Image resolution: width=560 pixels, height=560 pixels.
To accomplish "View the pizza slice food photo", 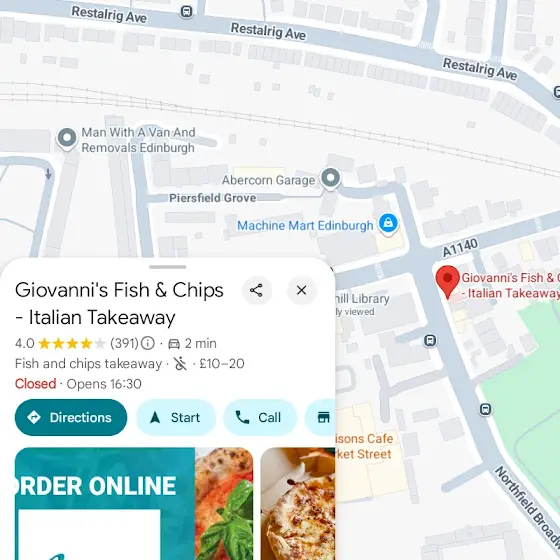I will (x=298, y=504).
